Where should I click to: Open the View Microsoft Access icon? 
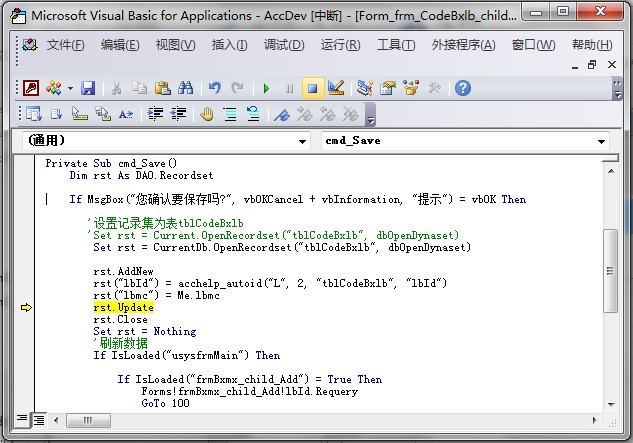click(x=31, y=88)
